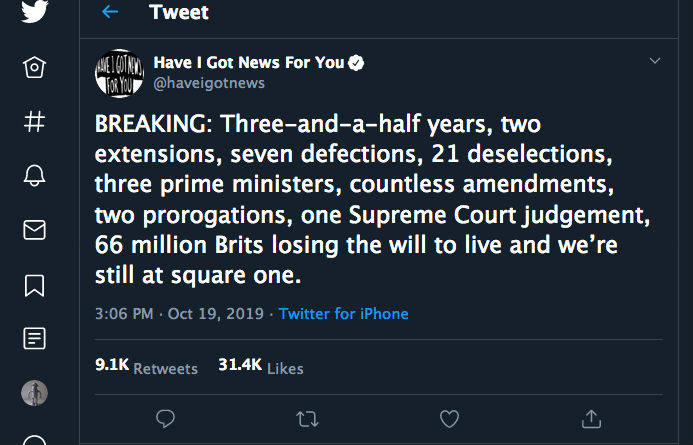View the 9.1K Retweets list
Image resolution: width=693 pixels, height=445 pixels.
coord(146,367)
